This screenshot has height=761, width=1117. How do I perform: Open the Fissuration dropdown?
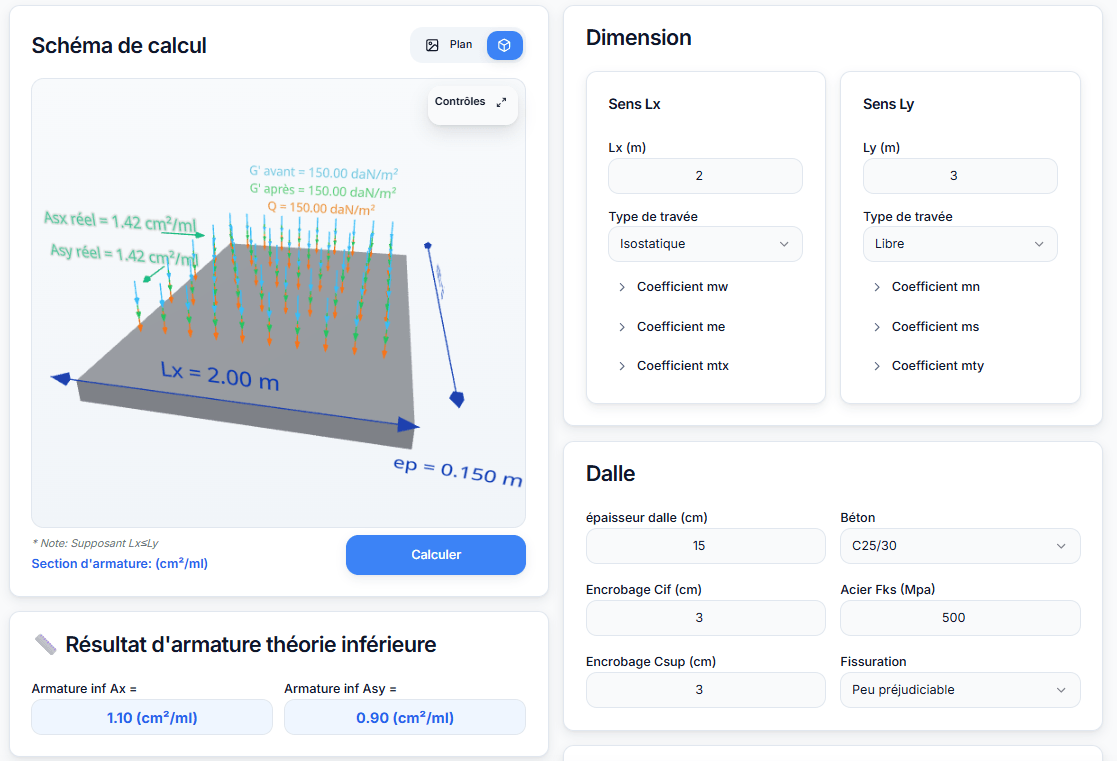click(959, 690)
